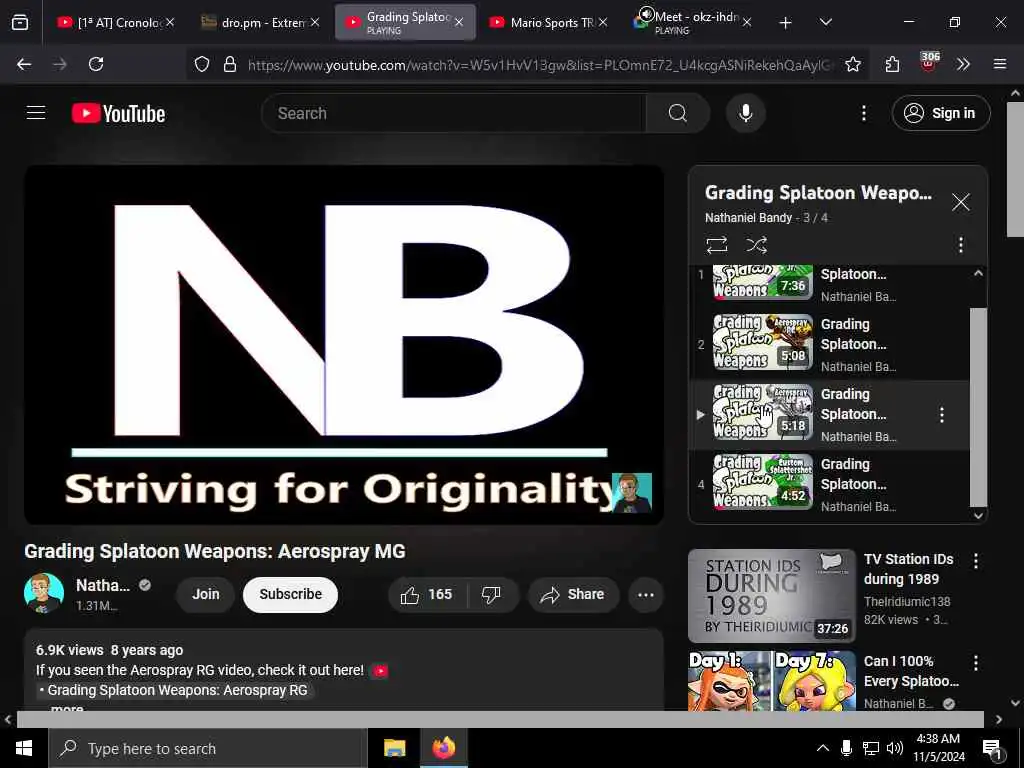Click the URL address bar
The width and height of the screenshot is (1024, 768).
(539, 64)
